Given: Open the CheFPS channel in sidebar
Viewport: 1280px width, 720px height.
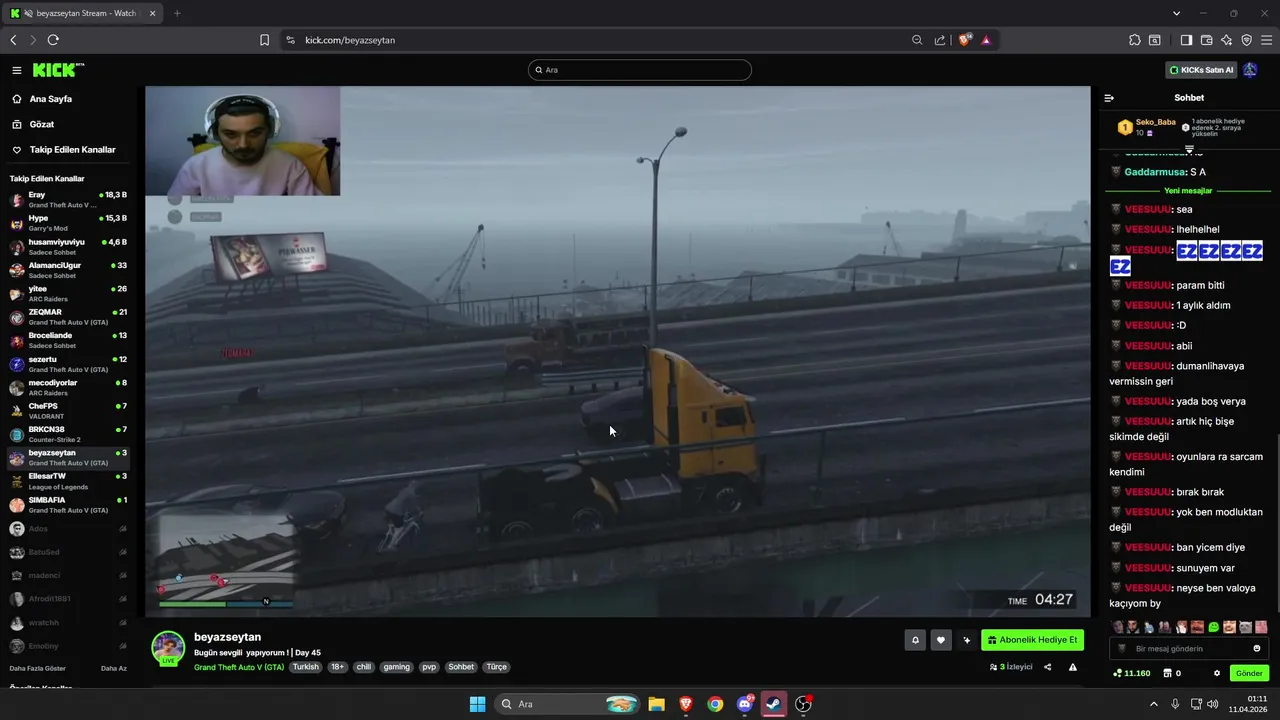Looking at the screenshot, I should coord(68,411).
